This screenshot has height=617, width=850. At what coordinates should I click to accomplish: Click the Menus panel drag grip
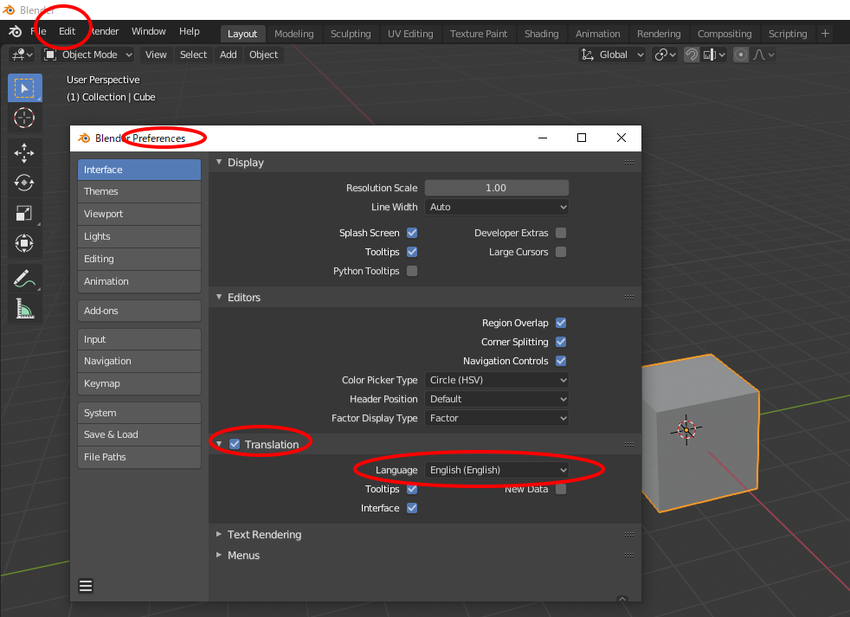(x=629, y=555)
